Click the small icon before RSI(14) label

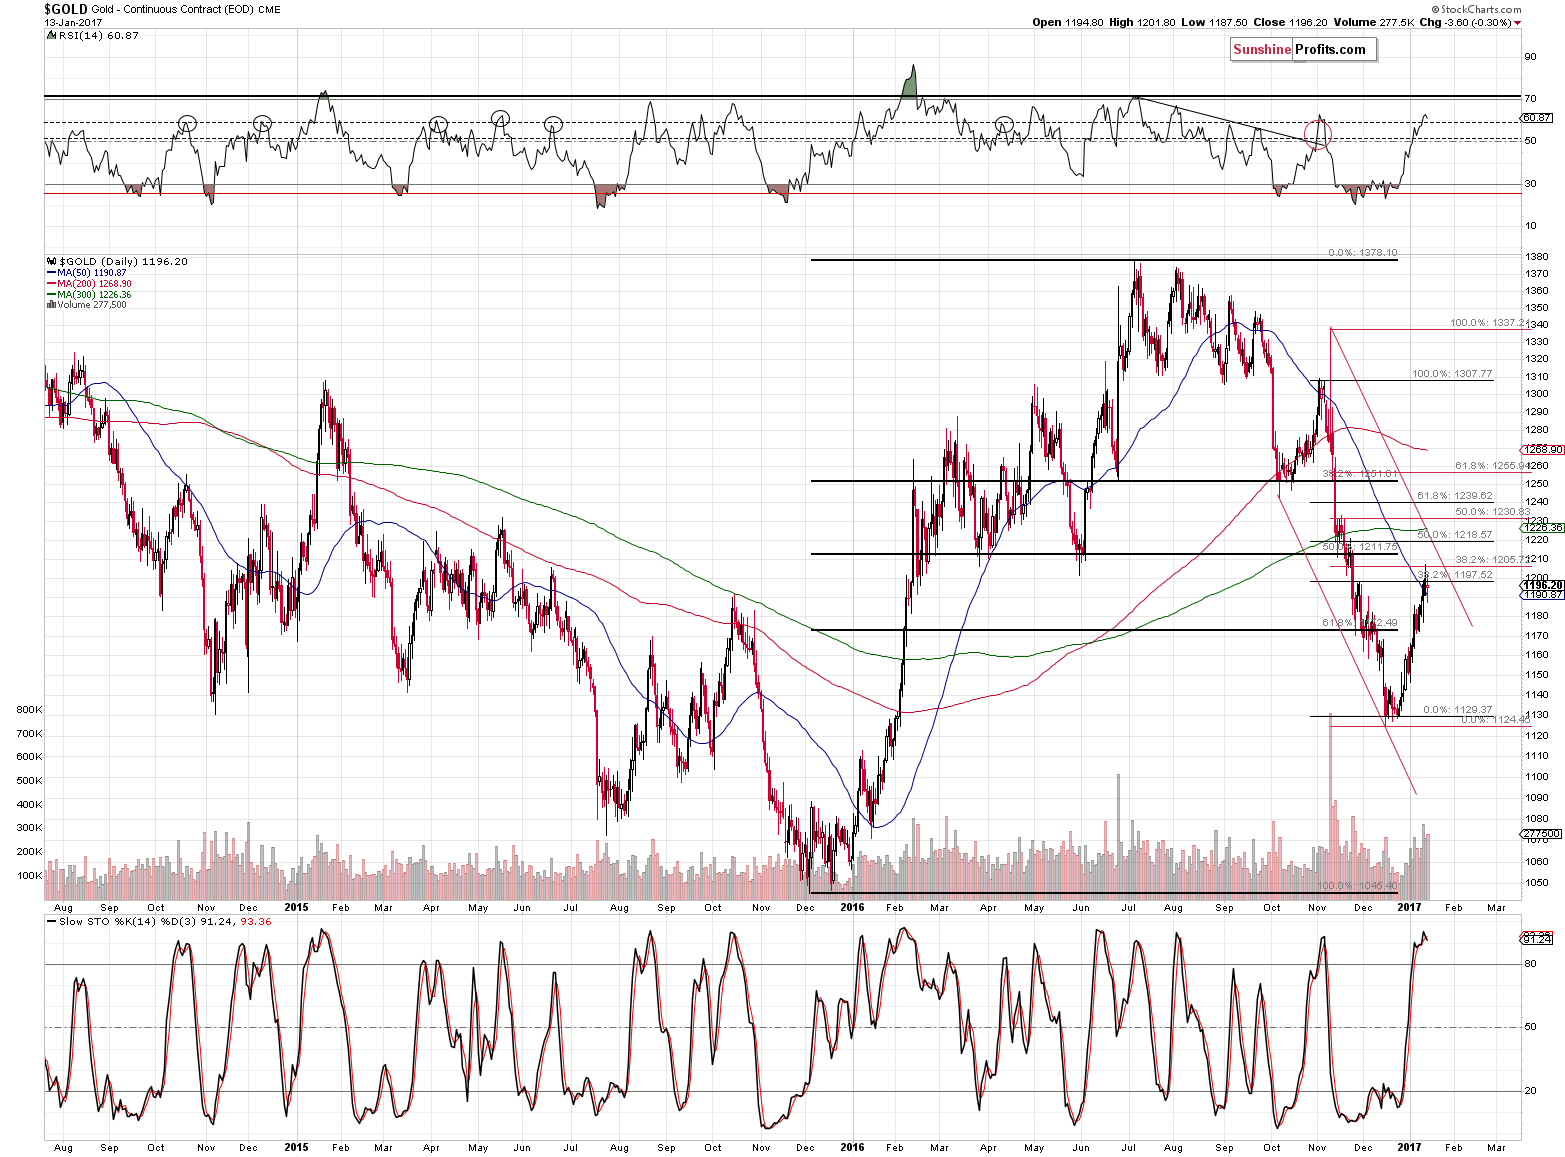click(49, 35)
